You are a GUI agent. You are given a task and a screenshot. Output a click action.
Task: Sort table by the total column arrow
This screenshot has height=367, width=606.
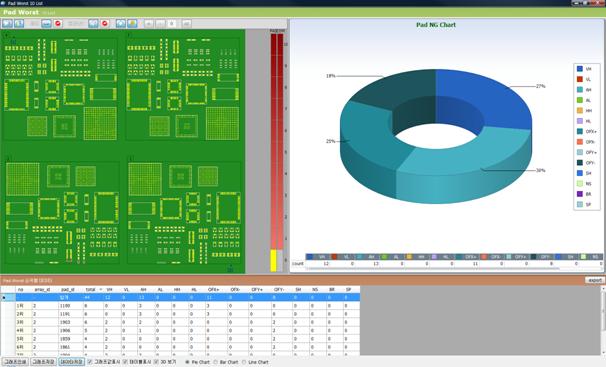(x=101, y=289)
